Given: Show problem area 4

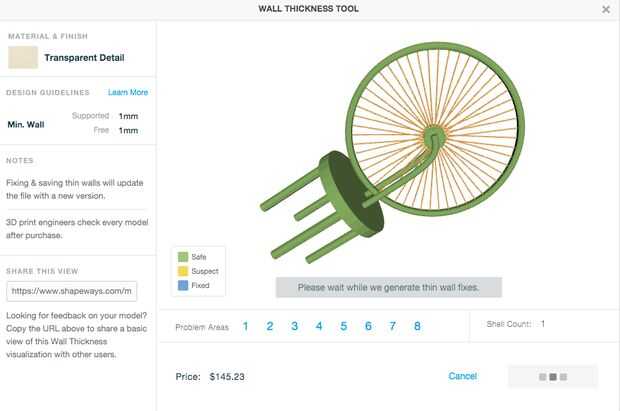Looking at the screenshot, I should (x=319, y=326).
